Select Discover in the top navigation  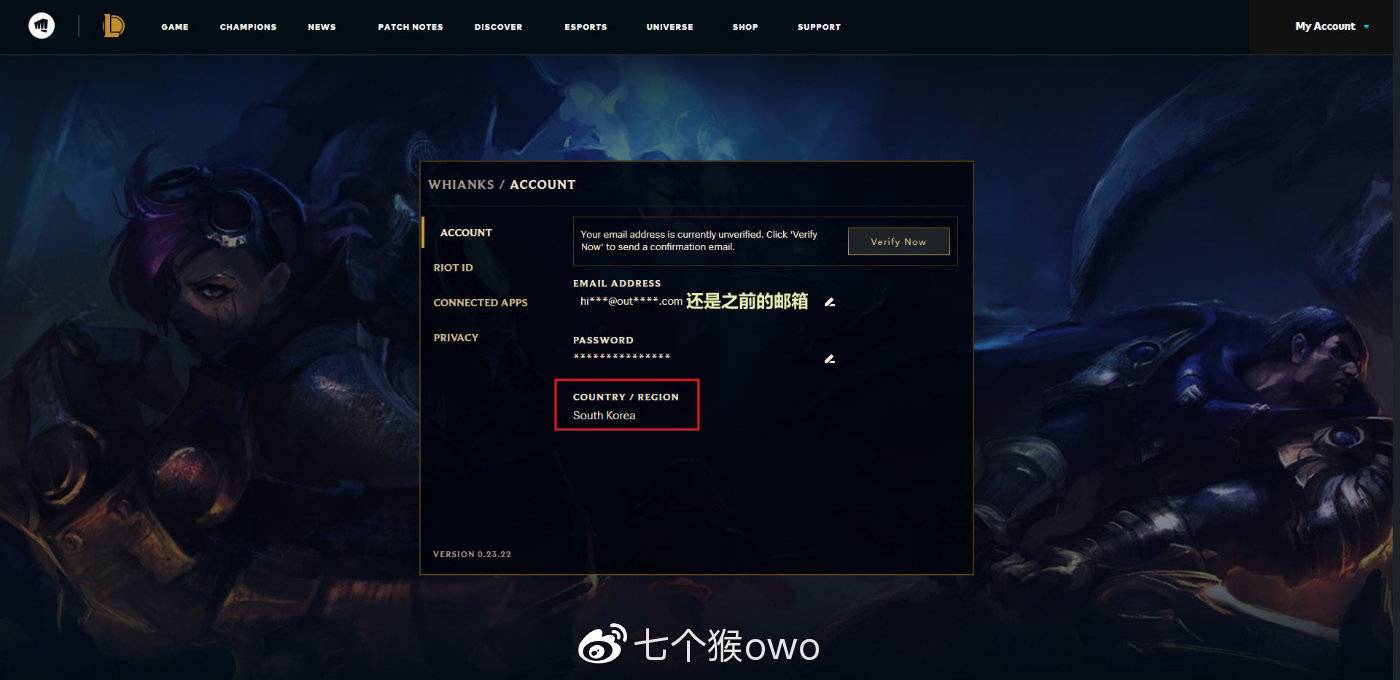tap(498, 27)
